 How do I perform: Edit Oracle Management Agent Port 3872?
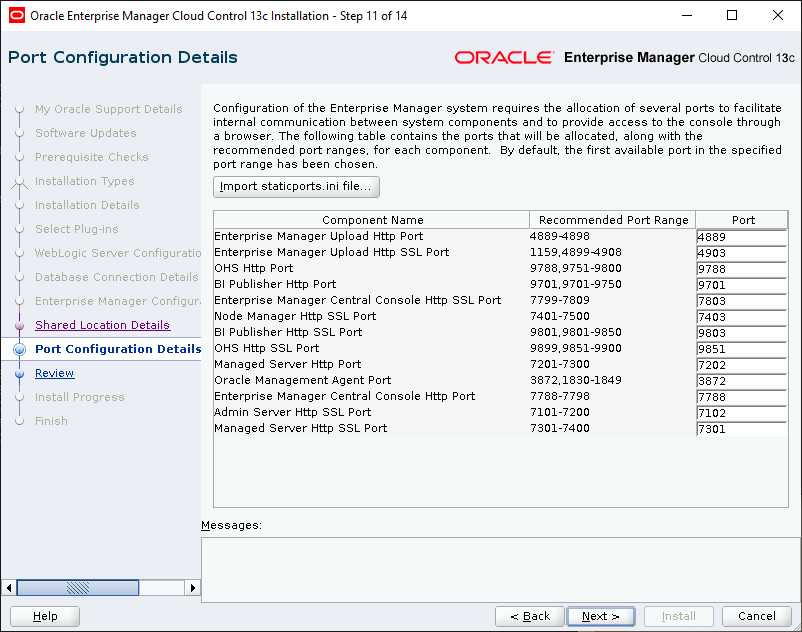click(741, 381)
